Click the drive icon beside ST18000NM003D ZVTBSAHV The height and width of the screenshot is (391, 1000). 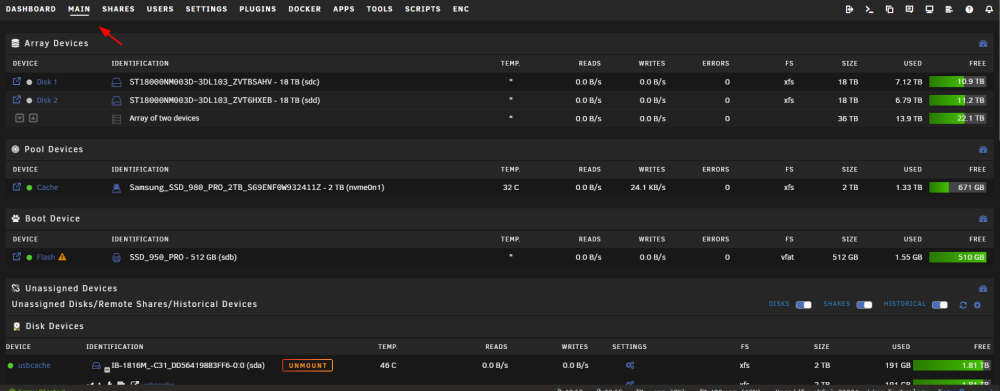tap(116, 82)
